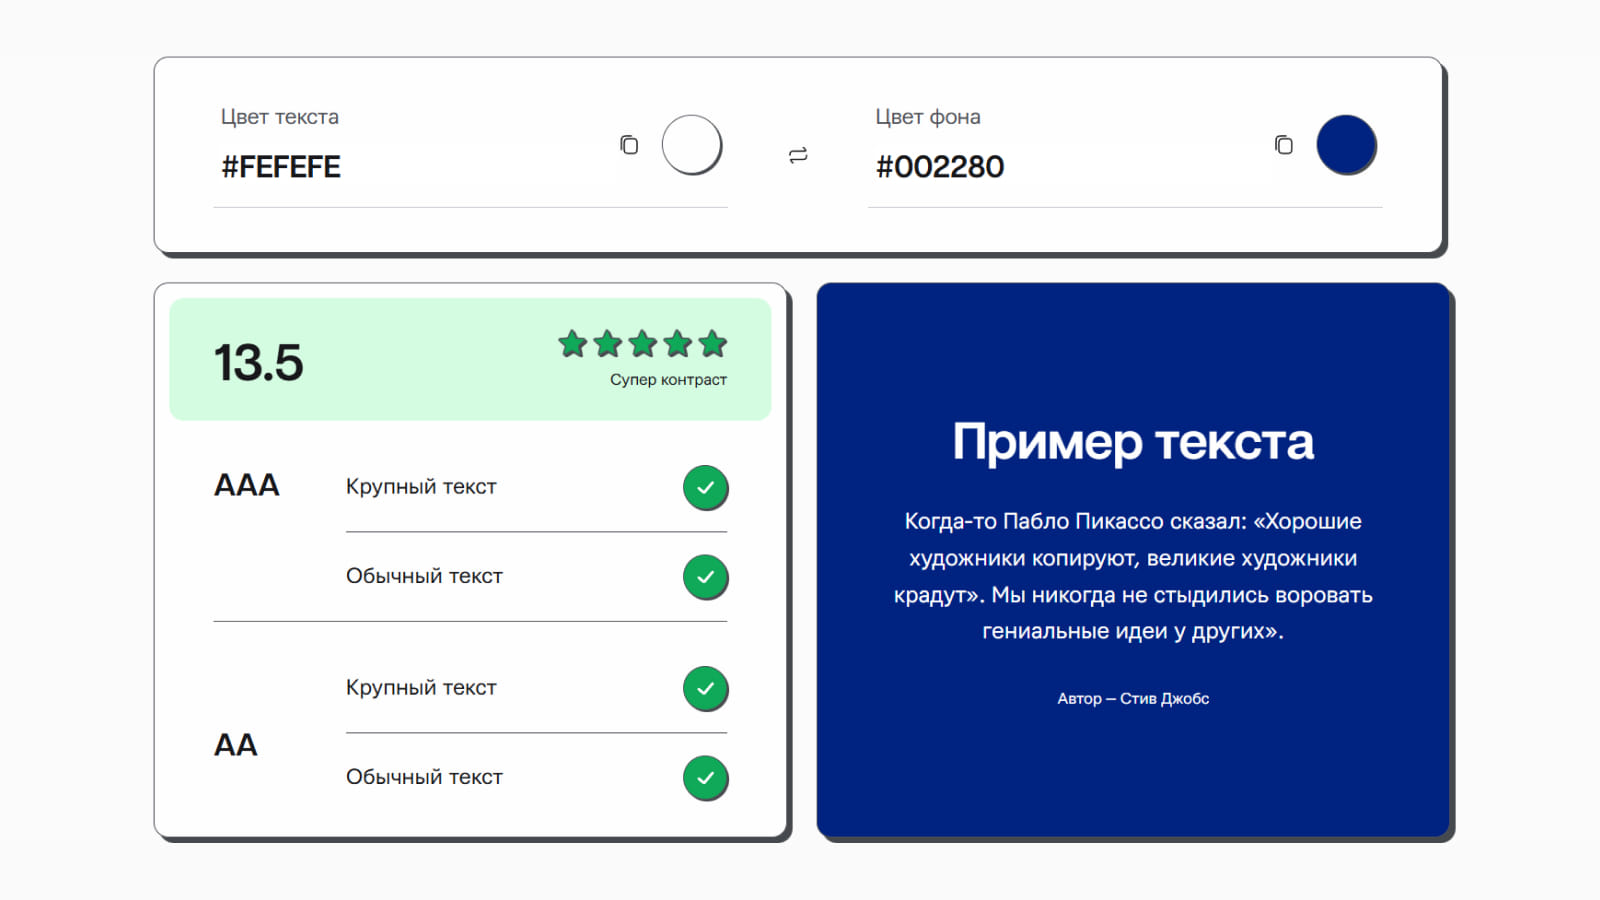Click the green checkmark for AA normal text
The height and width of the screenshot is (900, 1600).
click(x=706, y=777)
